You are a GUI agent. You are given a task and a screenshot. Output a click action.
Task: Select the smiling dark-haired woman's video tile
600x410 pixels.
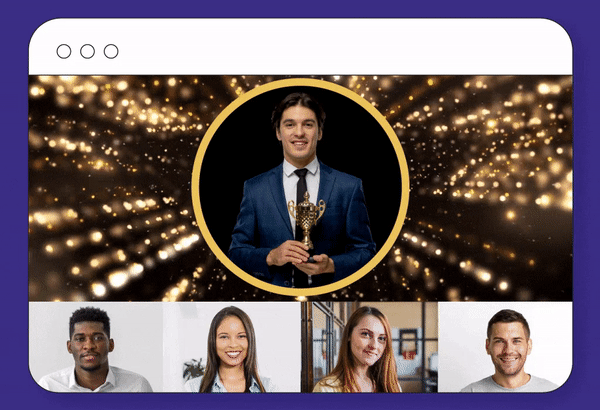pyautogui.click(x=232, y=347)
